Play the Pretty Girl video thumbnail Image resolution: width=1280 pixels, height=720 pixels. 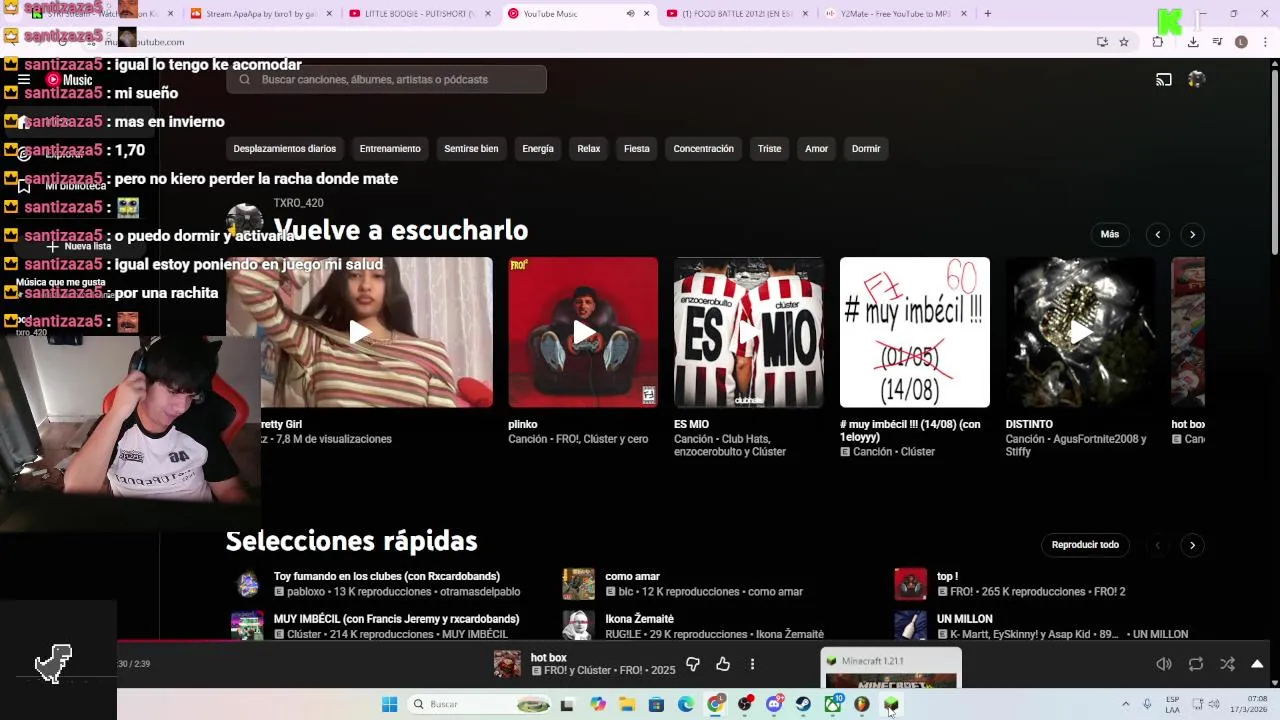360,332
